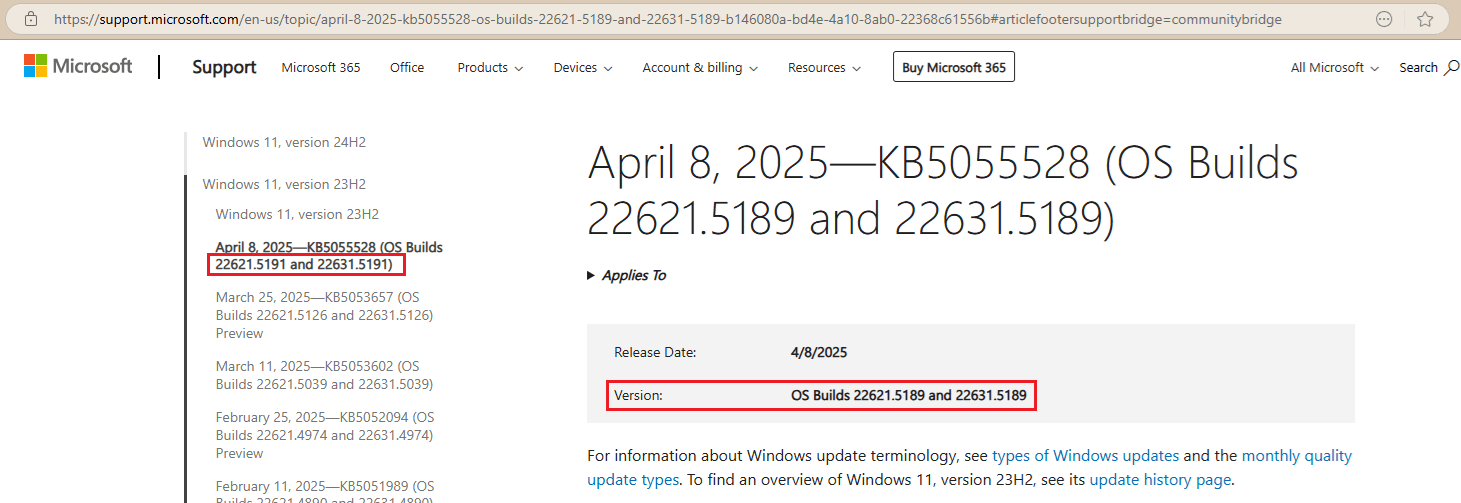Open March 11, 2025—KB5053602 article
Viewport: 1461px width, 503px height.
(324, 375)
